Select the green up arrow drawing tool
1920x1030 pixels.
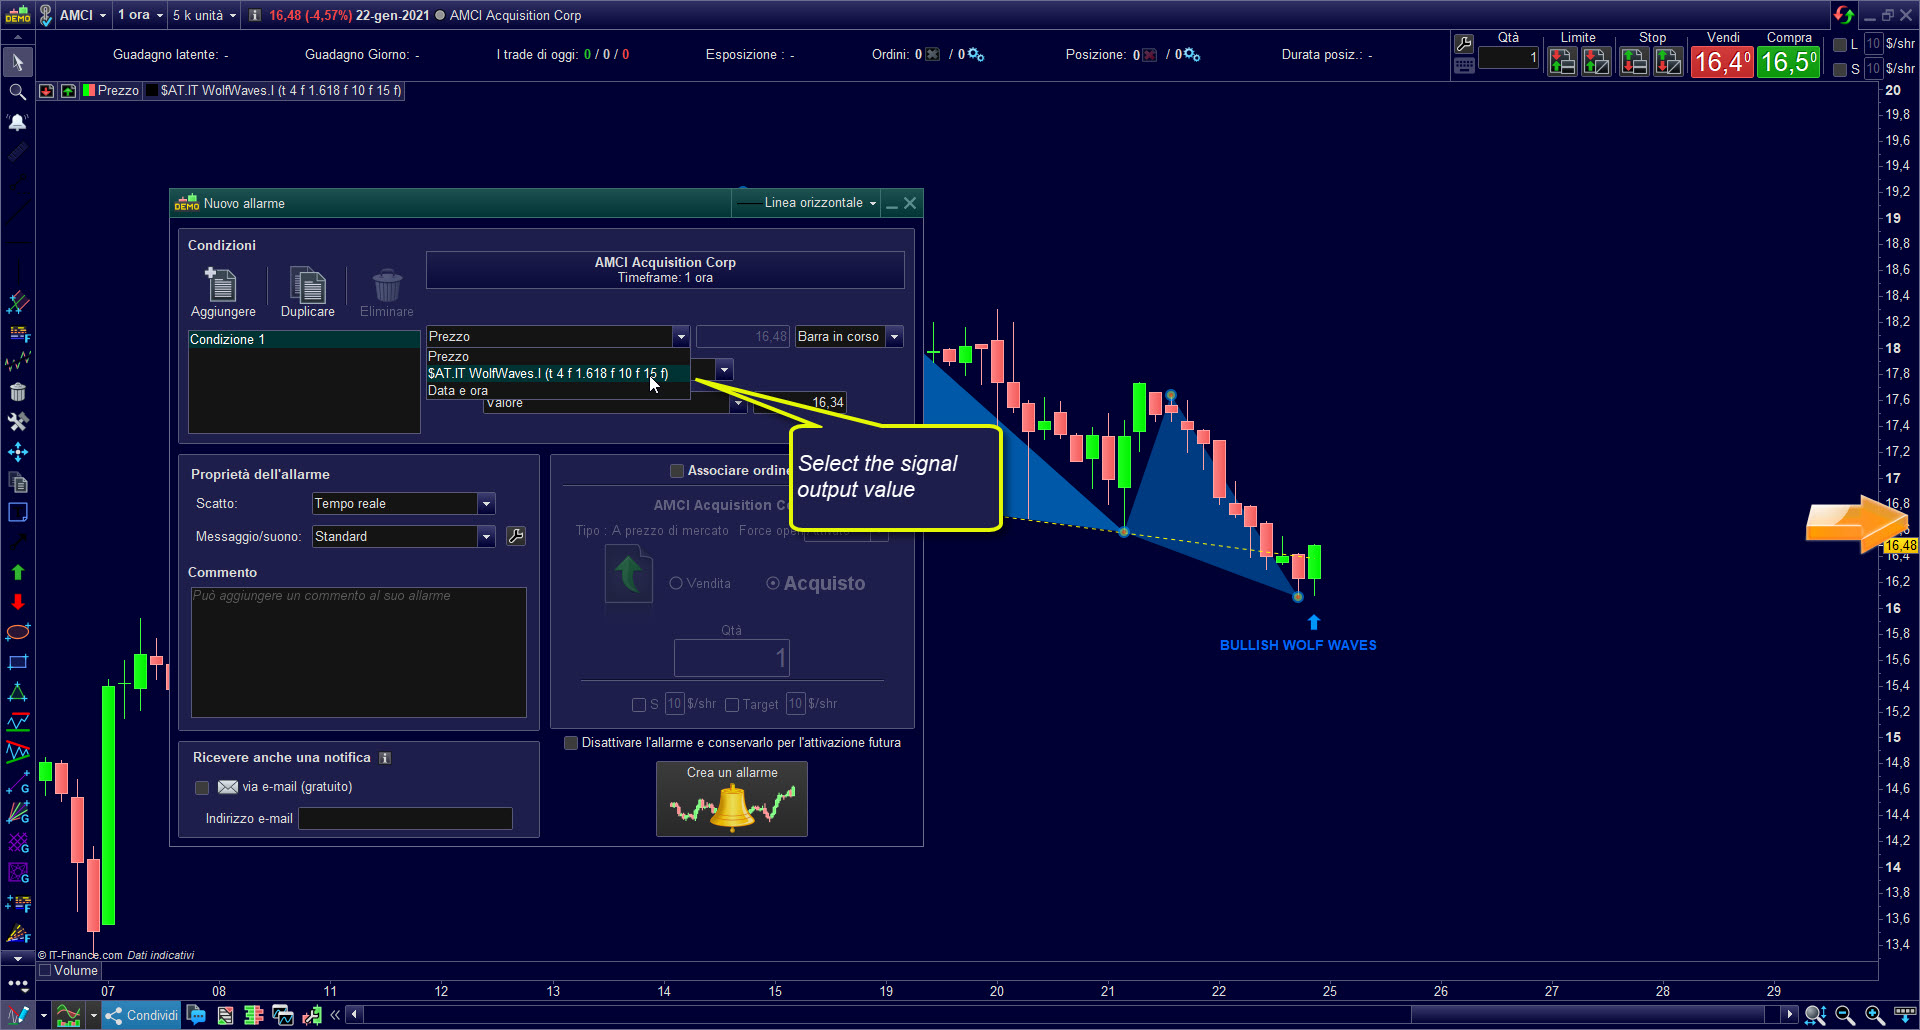[17, 572]
